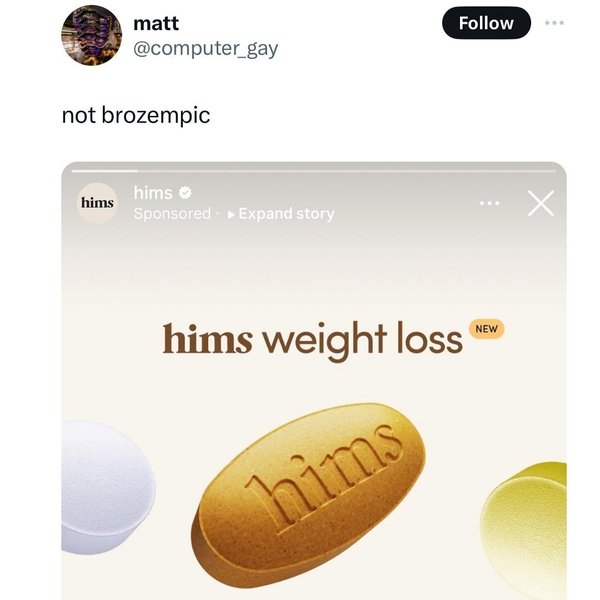Click the Follow button
Screen dimensions: 600x600
[486, 23]
